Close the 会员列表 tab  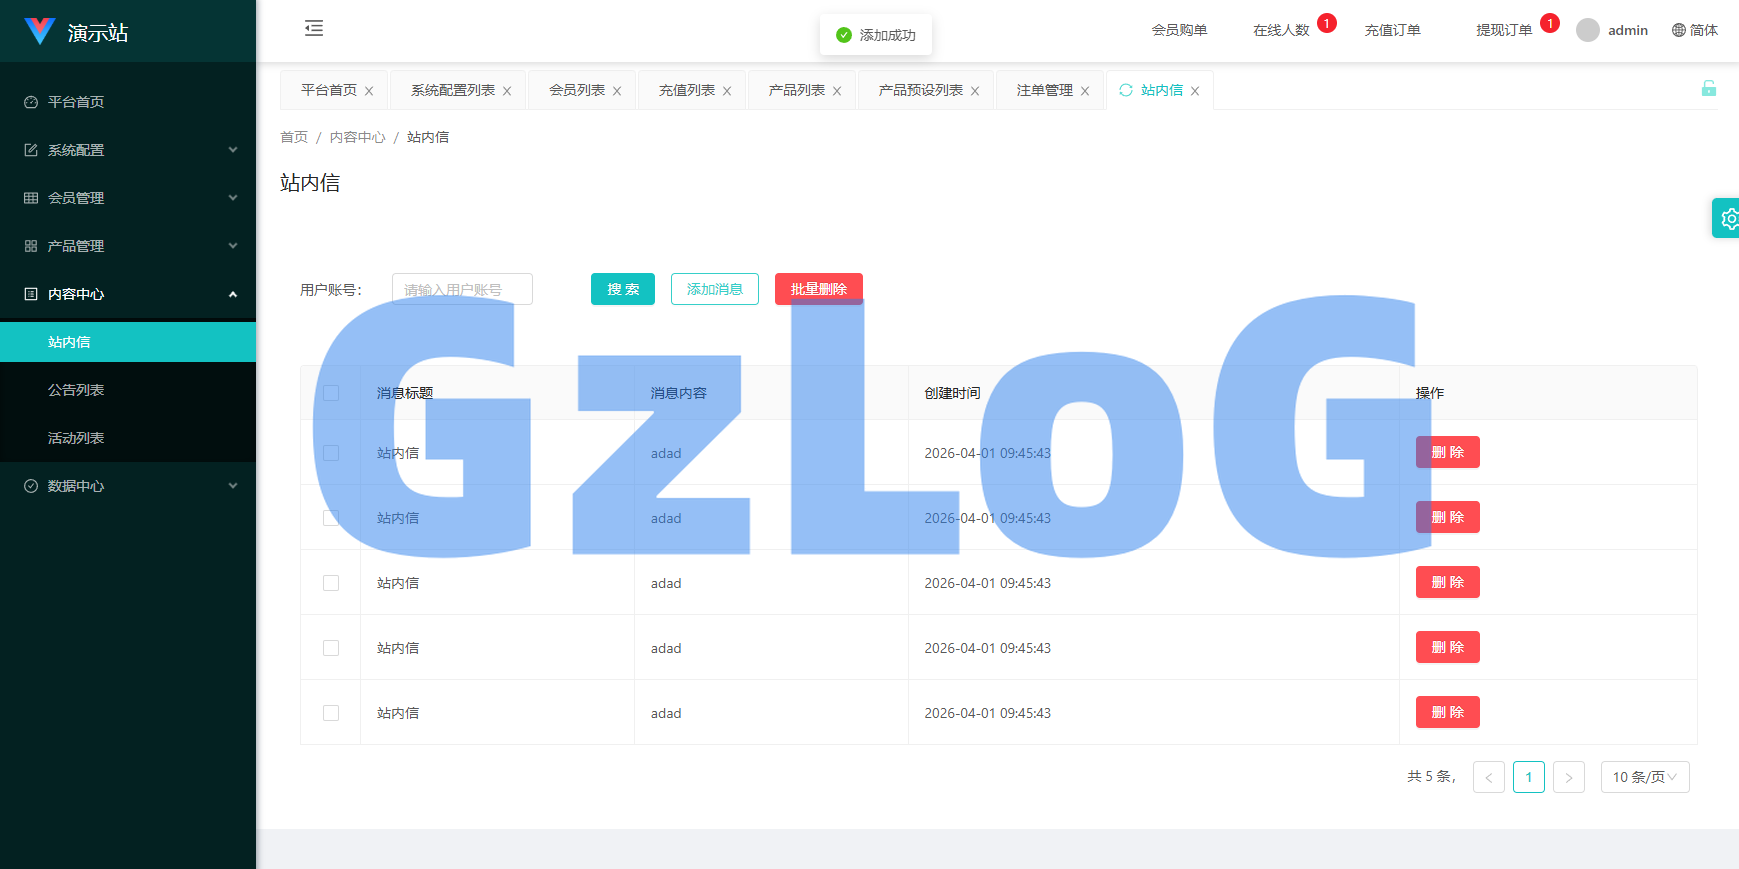617,91
